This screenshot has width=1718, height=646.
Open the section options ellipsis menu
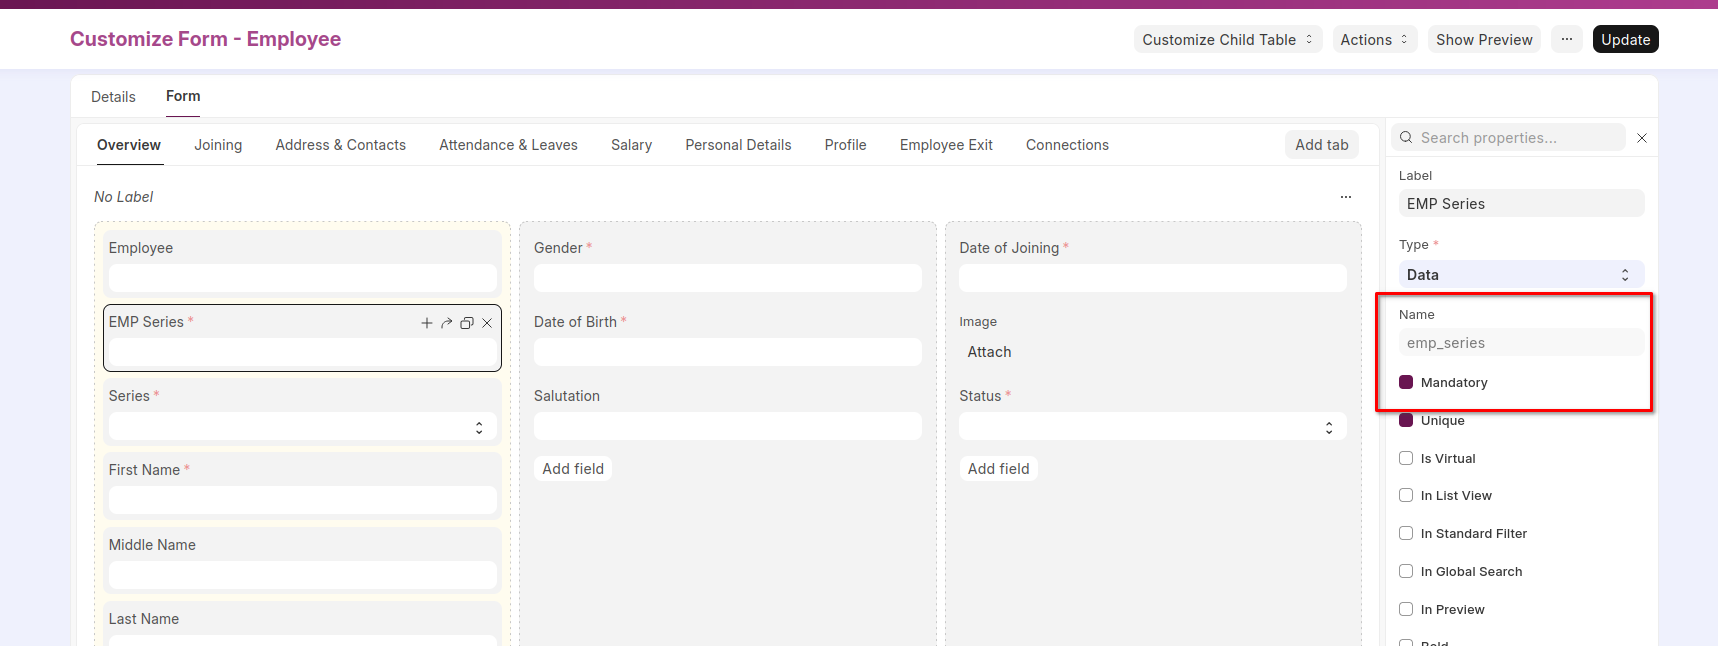pos(1345,197)
